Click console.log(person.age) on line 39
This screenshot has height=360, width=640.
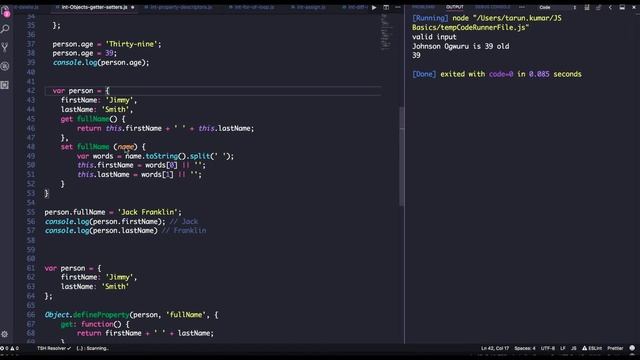(101, 62)
